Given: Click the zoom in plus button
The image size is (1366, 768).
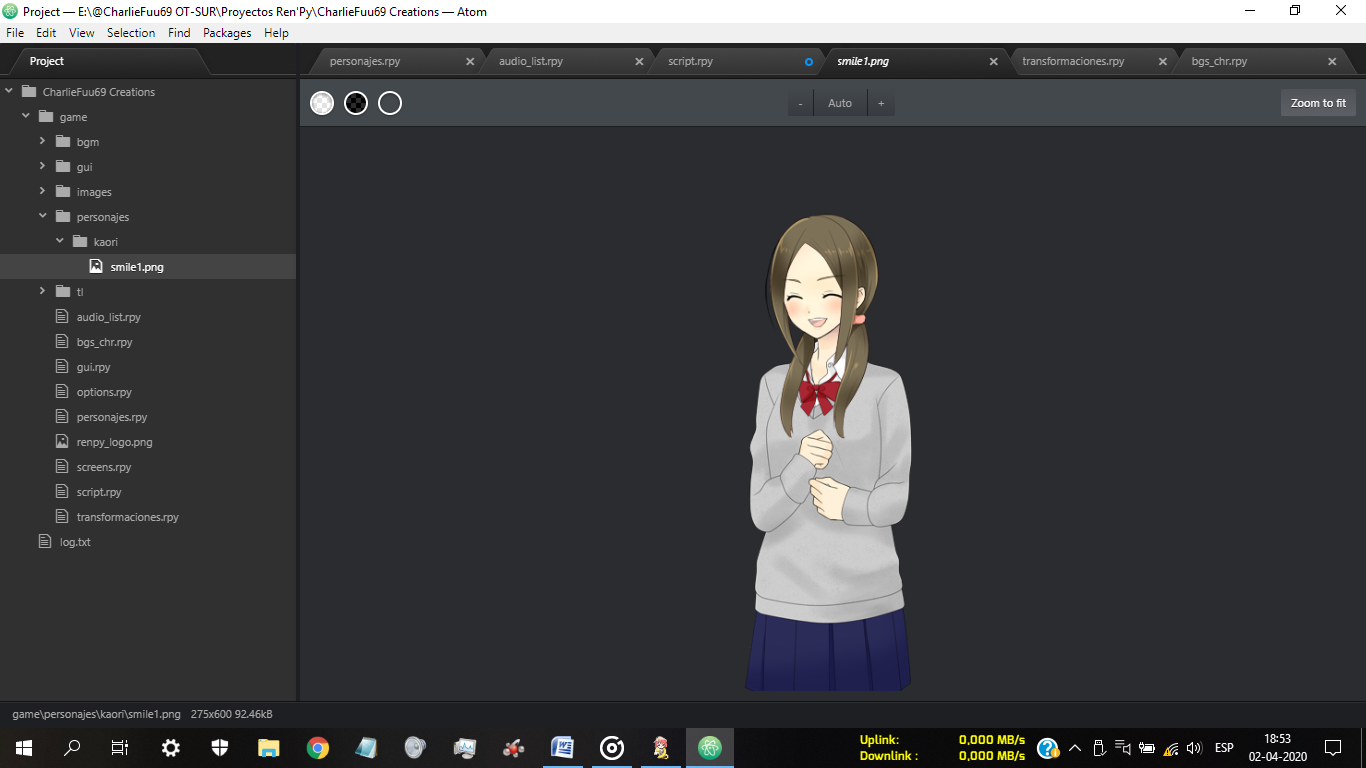Looking at the screenshot, I should point(881,103).
